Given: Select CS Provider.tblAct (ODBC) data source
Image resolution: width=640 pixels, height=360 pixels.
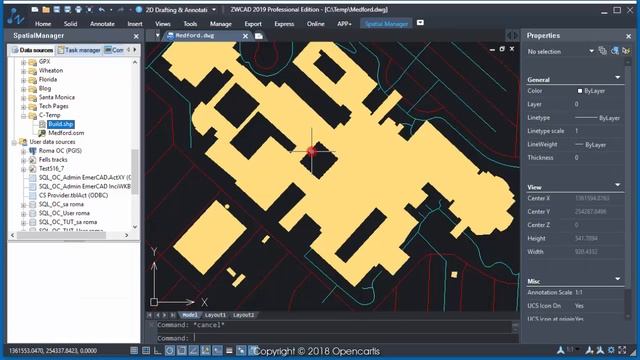Looking at the screenshot, I should [73, 196].
